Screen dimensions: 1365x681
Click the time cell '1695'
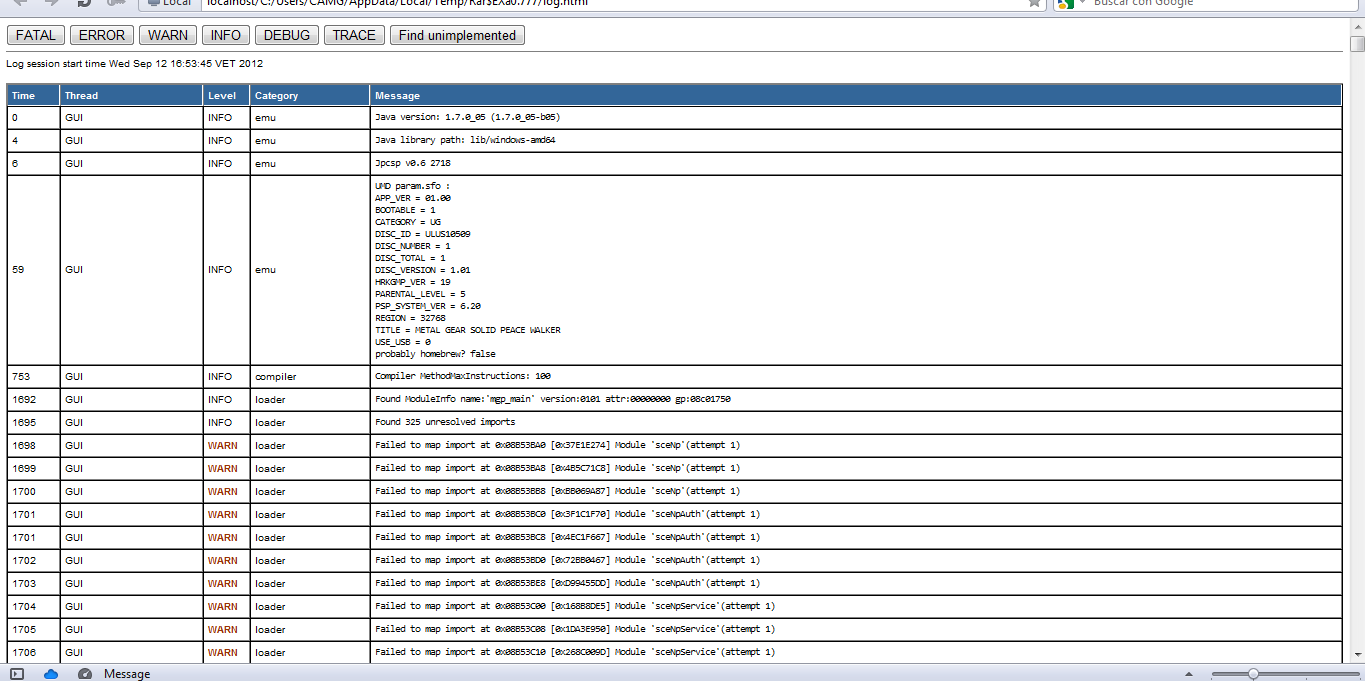pos(34,422)
